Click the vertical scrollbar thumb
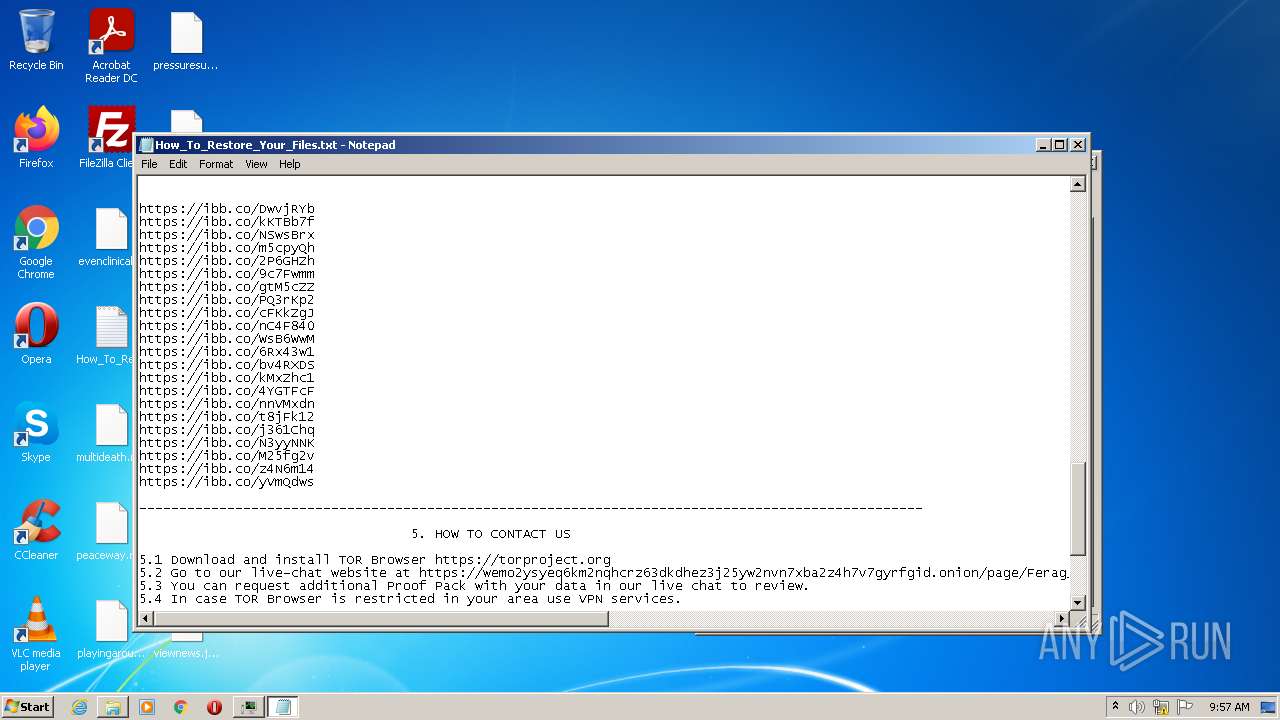 point(1078,509)
